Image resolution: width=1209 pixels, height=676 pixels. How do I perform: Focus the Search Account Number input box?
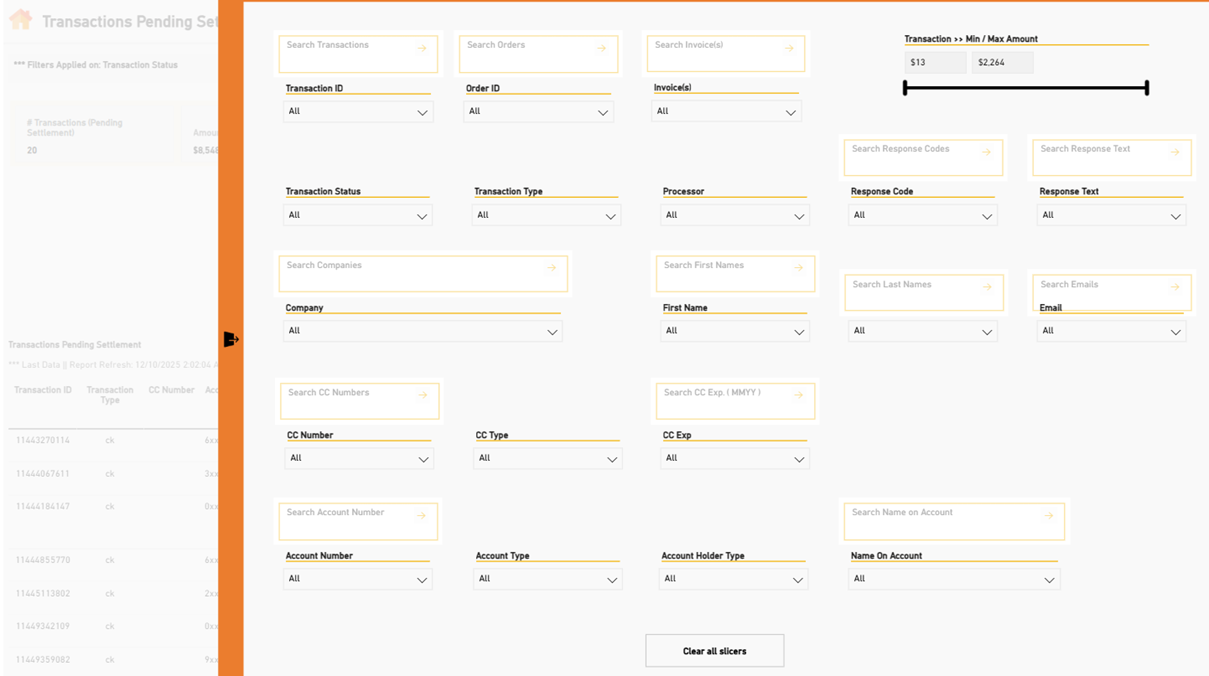[x=358, y=522]
